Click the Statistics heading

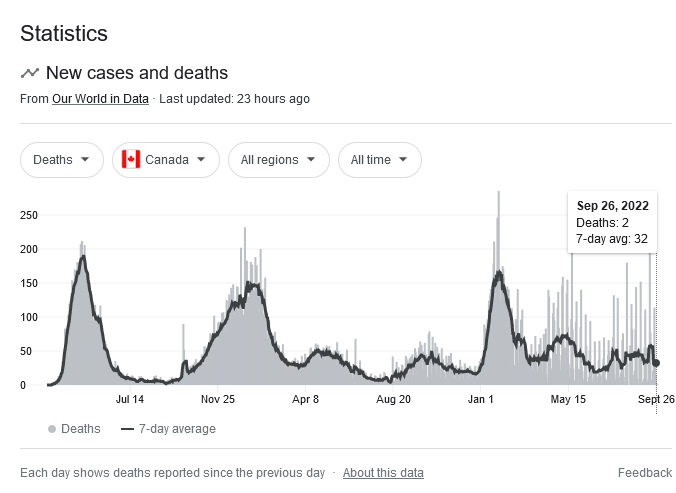click(64, 33)
